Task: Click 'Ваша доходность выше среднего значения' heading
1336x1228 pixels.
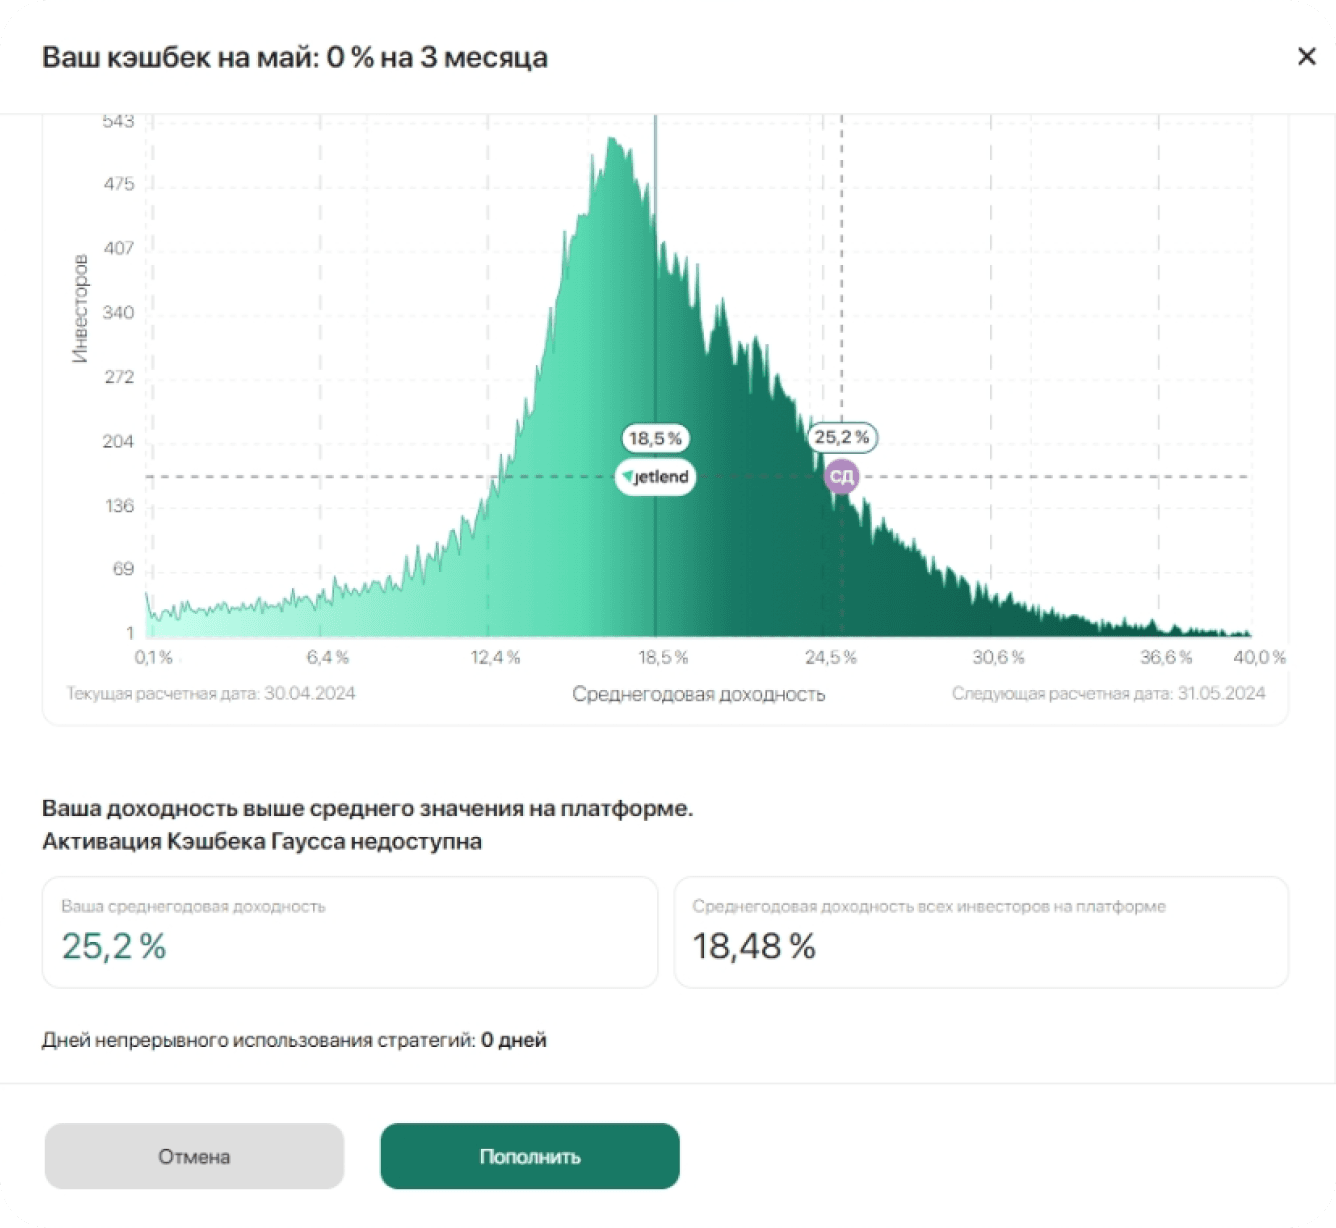Action: click(x=367, y=808)
